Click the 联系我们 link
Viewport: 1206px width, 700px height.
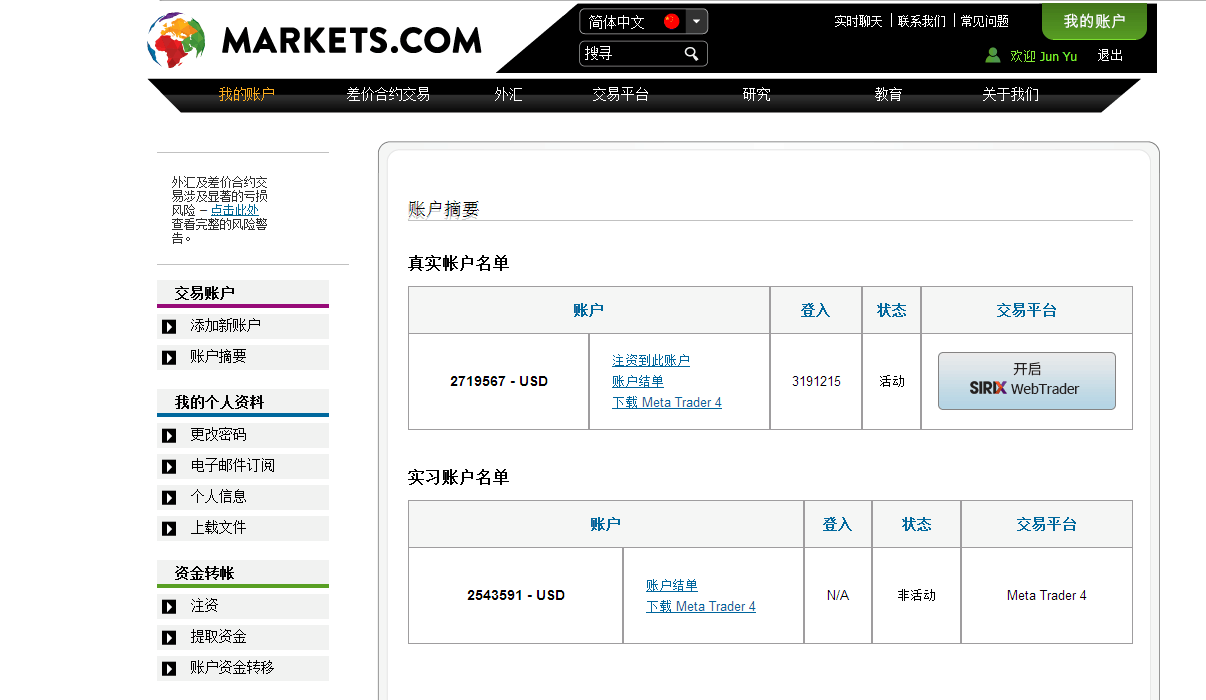coord(921,21)
